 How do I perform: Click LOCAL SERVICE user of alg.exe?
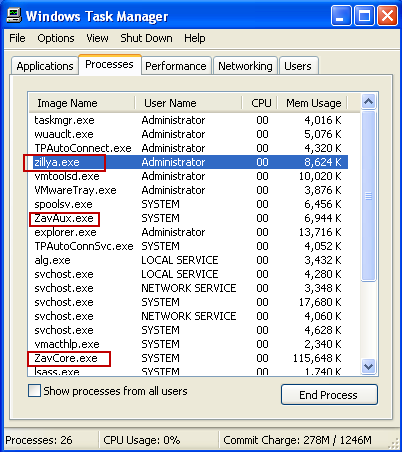[x=180, y=260]
